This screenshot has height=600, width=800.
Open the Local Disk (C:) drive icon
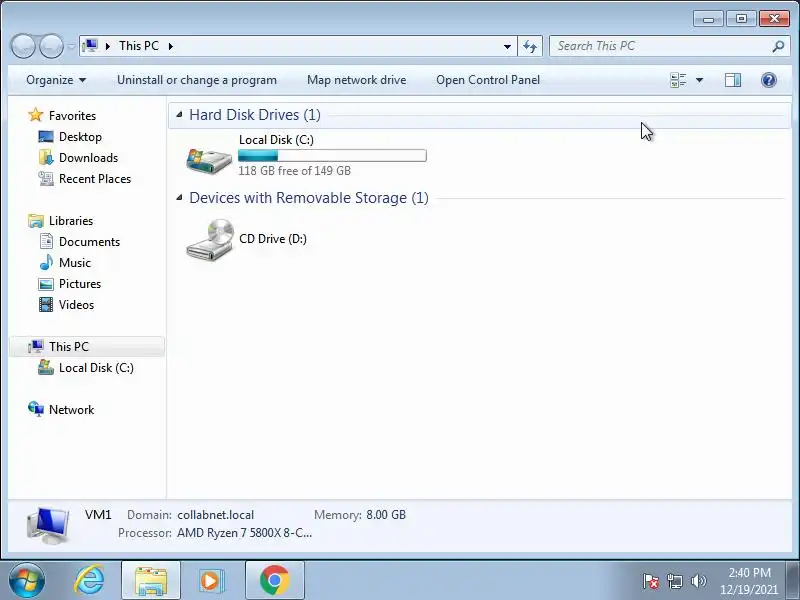pos(209,160)
